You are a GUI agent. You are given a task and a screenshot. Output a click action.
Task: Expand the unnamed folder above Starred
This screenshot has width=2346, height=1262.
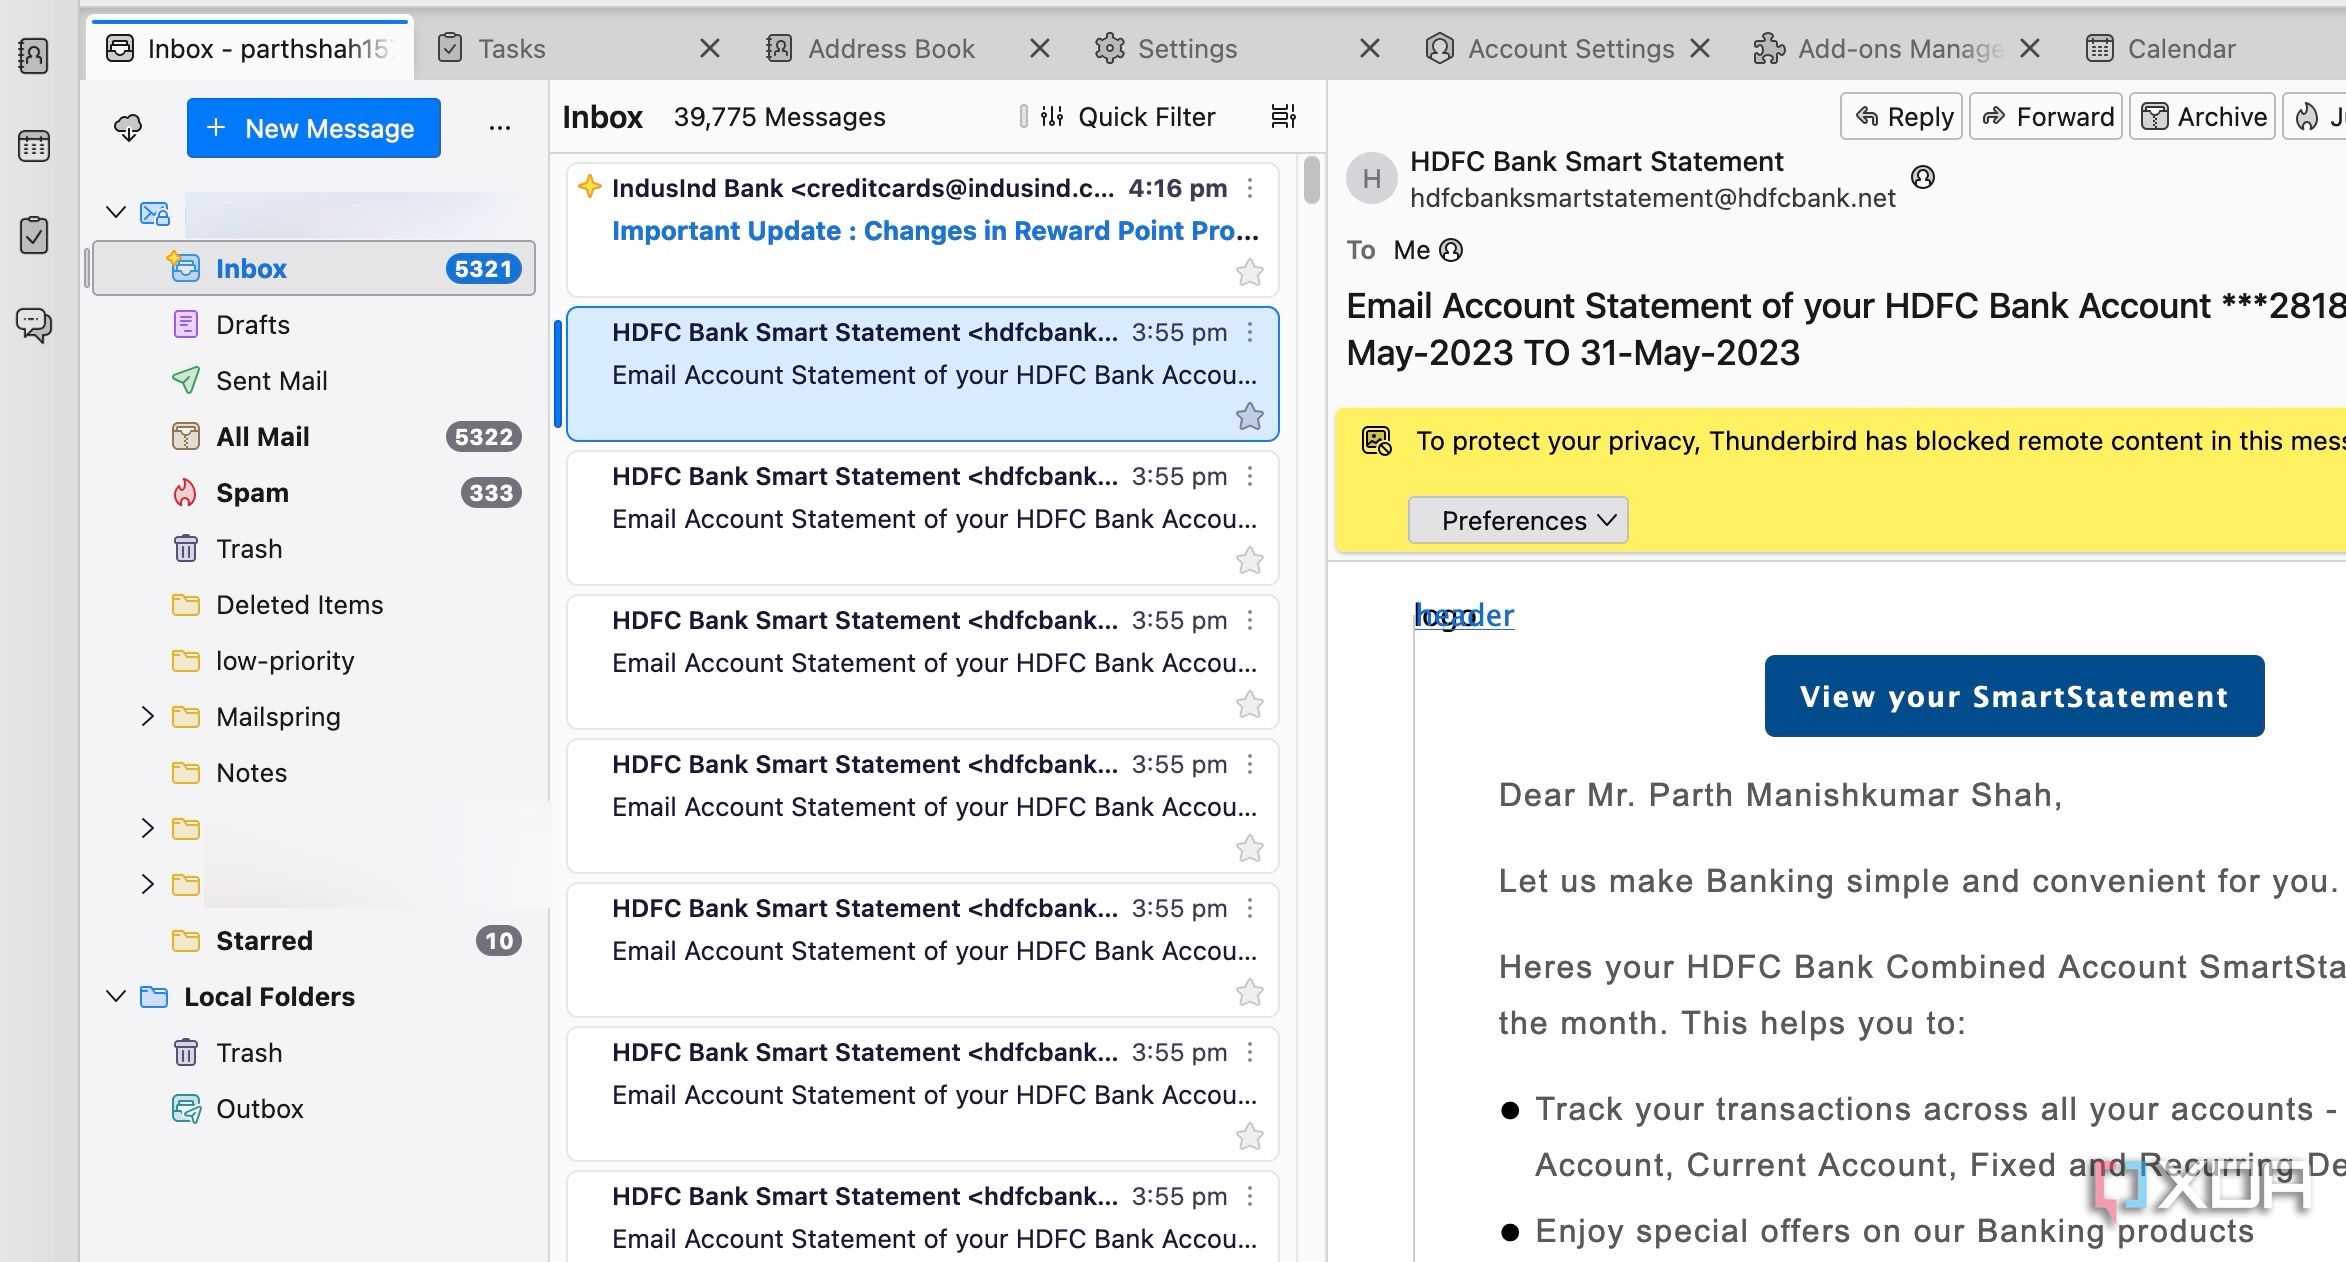[147, 884]
